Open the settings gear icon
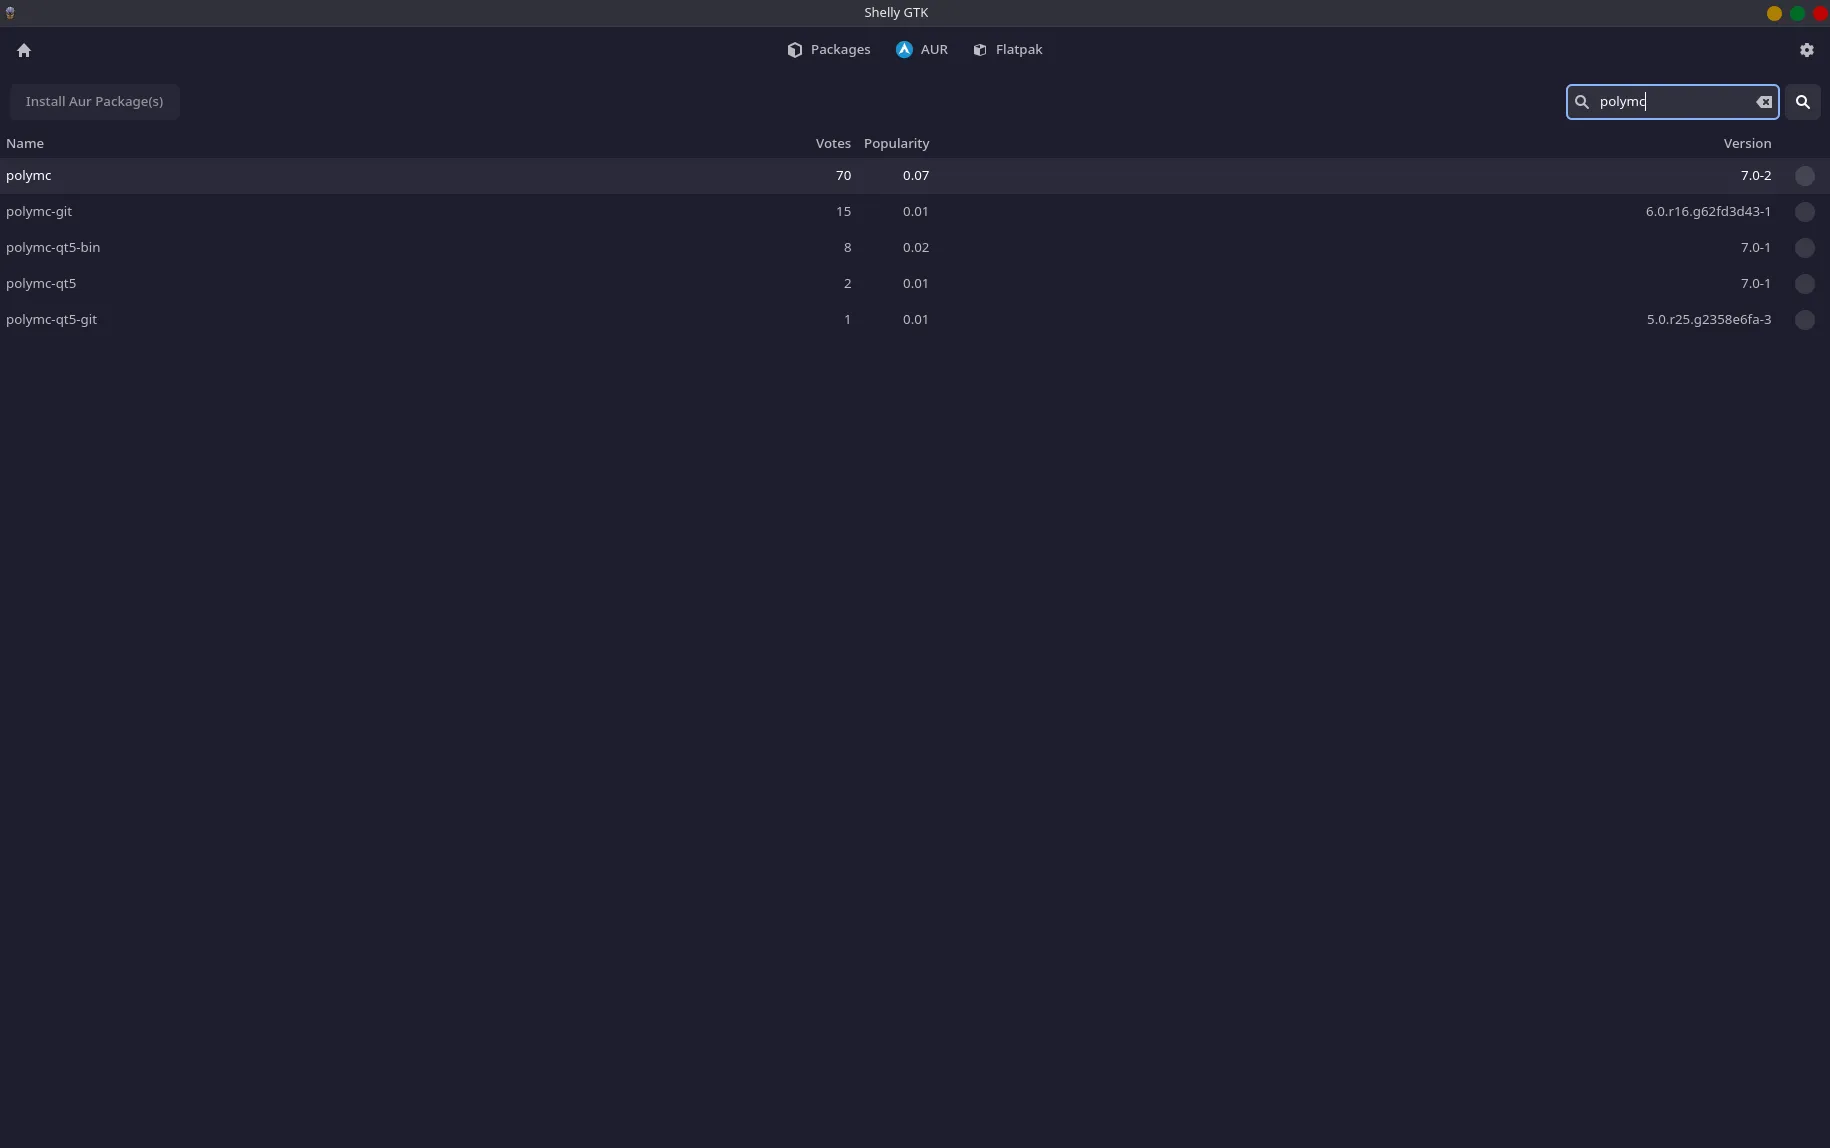Screen dimensions: 1830x1148 tap(1806, 50)
